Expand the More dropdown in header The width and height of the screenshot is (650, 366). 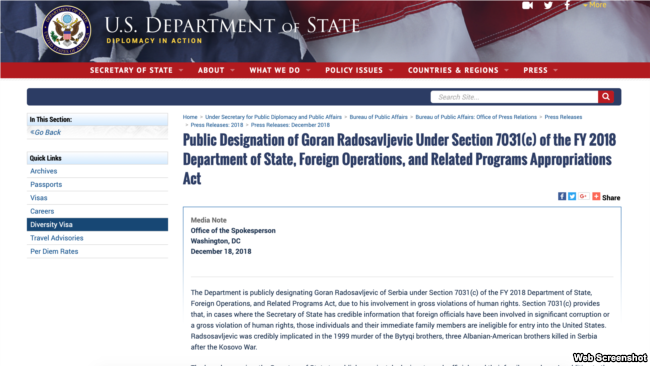pos(595,5)
